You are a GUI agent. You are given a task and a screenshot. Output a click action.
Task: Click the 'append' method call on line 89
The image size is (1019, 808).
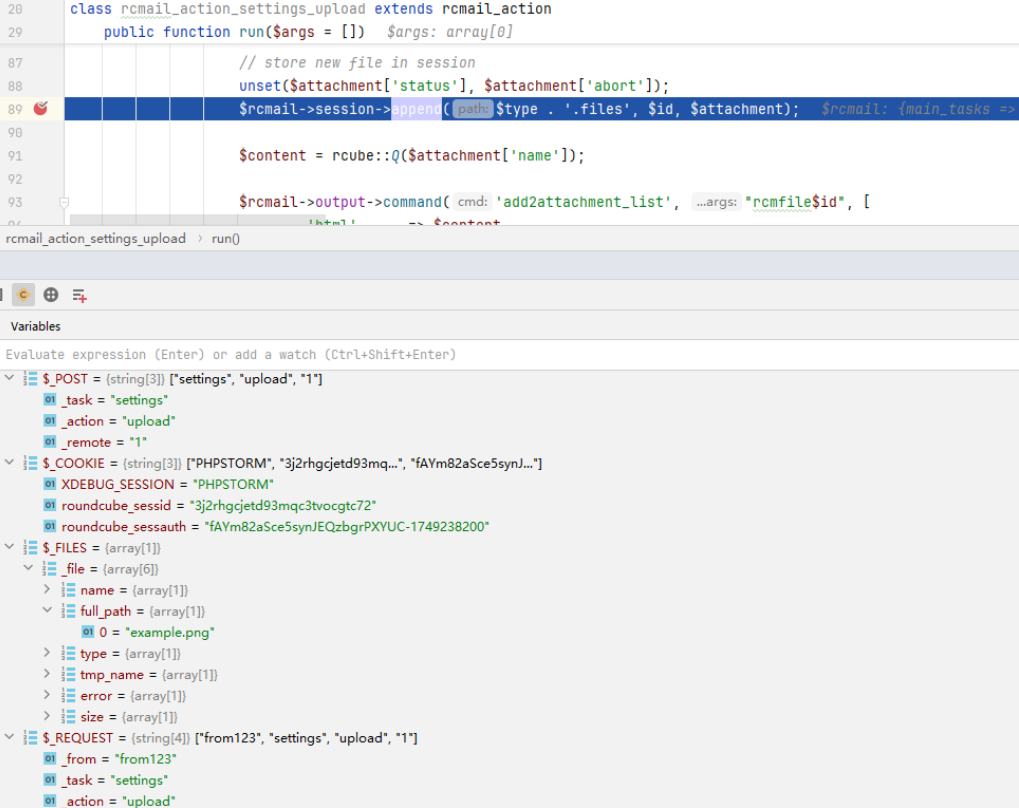(416, 109)
